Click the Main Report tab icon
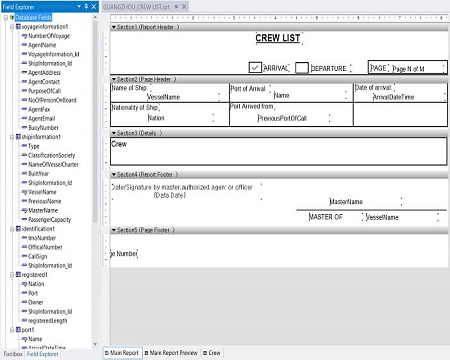The width and height of the screenshot is (450, 360). [107, 353]
